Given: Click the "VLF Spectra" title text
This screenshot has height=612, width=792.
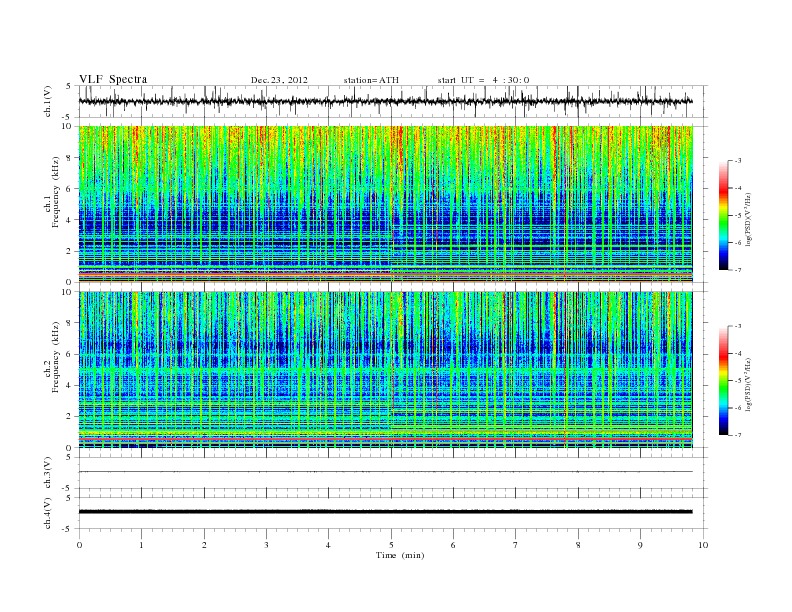Looking at the screenshot, I should click(x=113, y=79).
